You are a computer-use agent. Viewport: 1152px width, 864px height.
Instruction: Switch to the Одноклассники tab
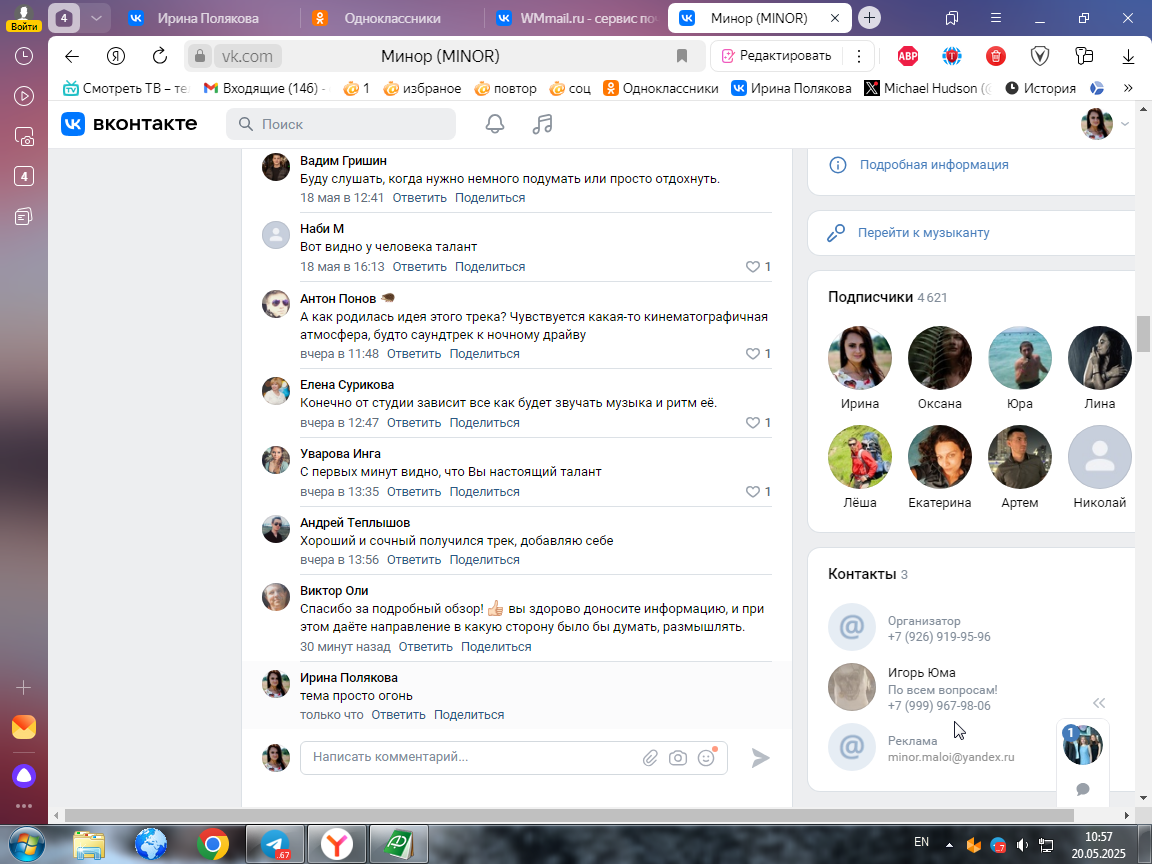tap(392, 18)
